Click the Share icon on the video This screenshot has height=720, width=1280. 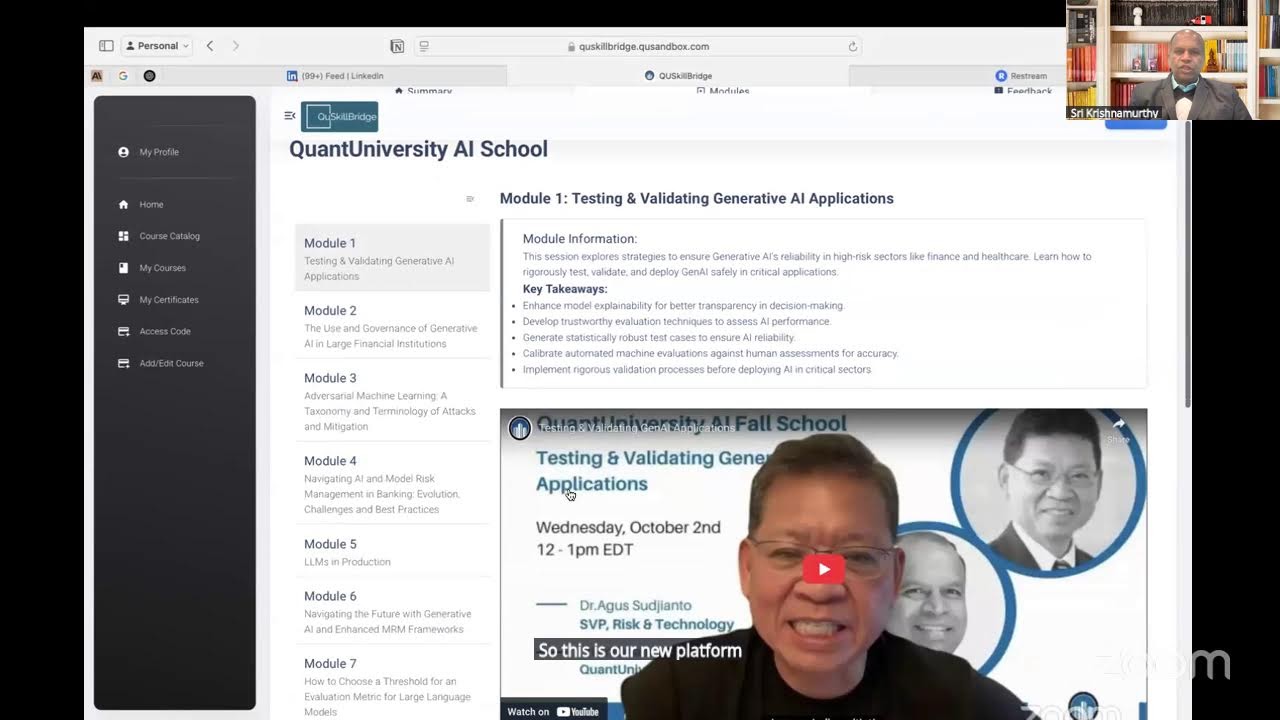click(1118, 430)
